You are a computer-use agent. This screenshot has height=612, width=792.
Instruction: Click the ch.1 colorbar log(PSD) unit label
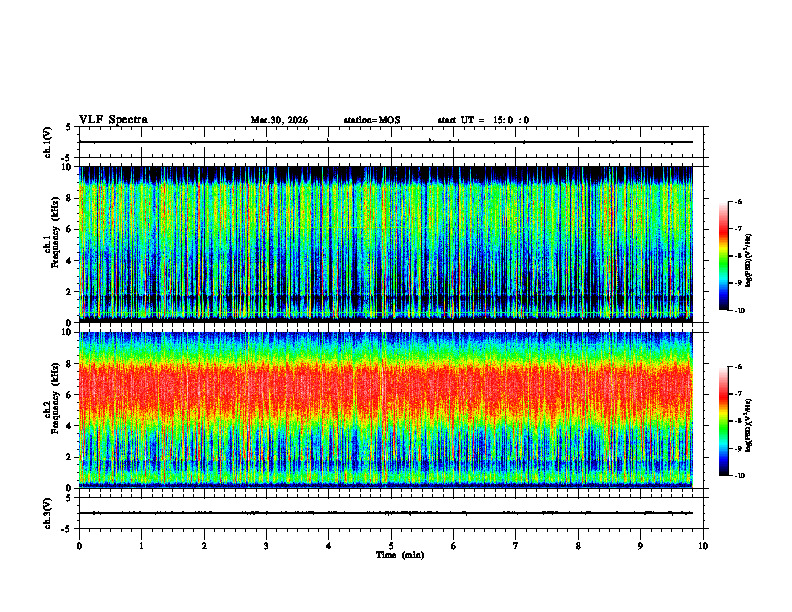point(749,260)
